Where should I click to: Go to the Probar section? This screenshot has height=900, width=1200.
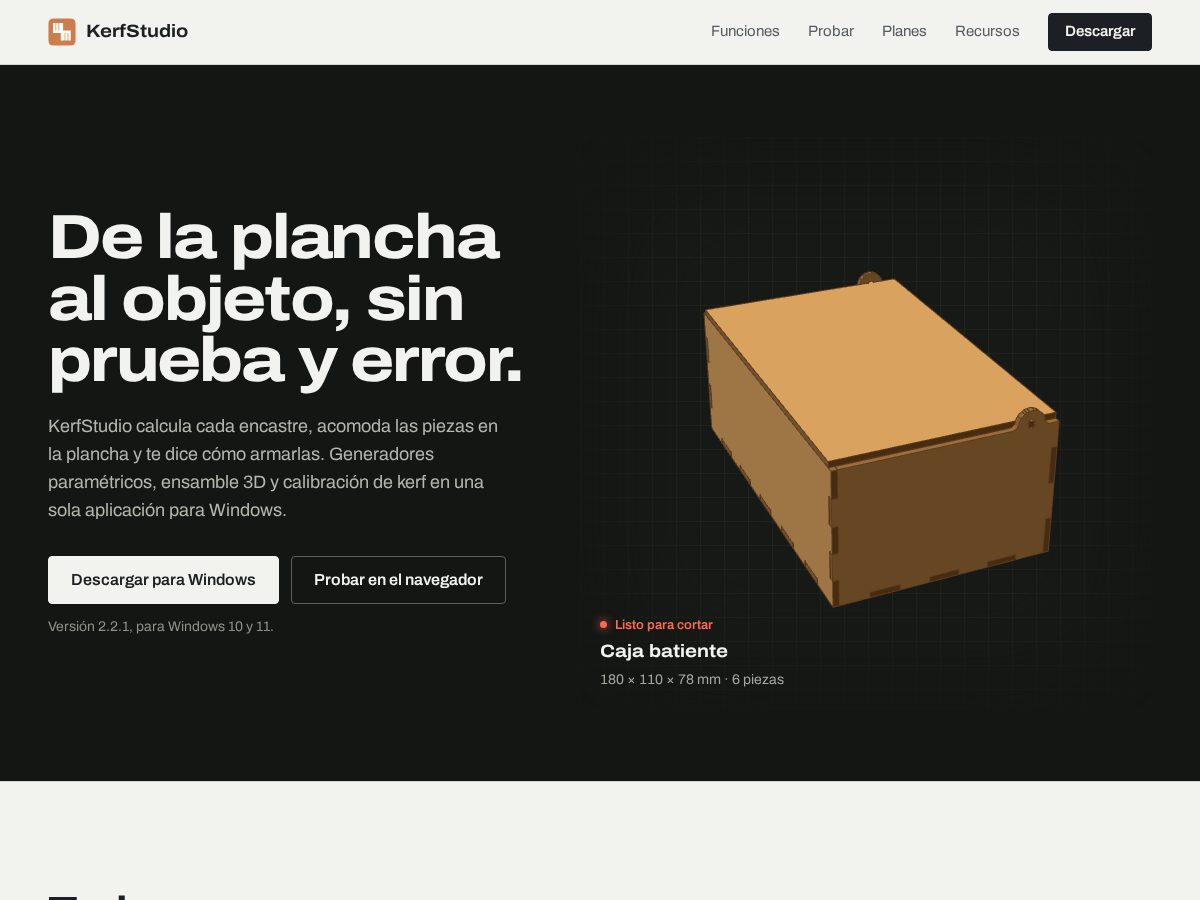[x=831, y=32]
